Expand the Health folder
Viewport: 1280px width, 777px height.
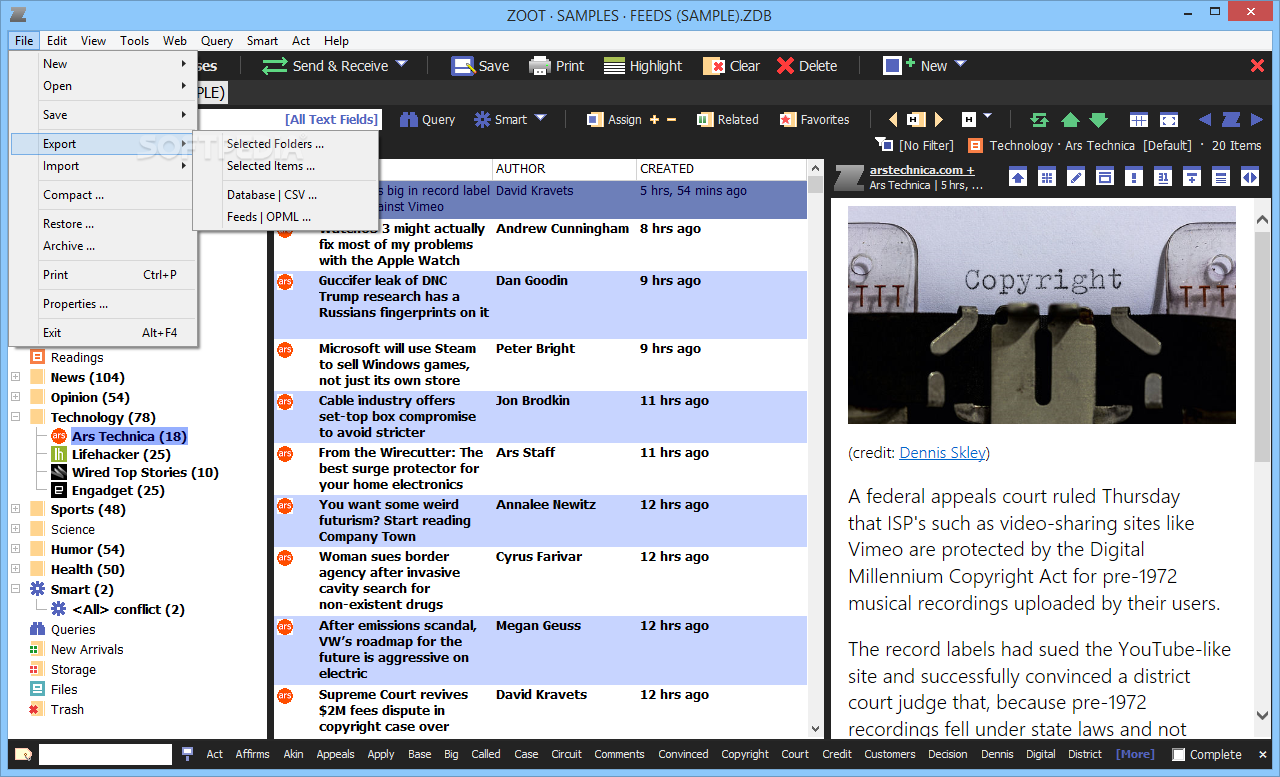15,569
